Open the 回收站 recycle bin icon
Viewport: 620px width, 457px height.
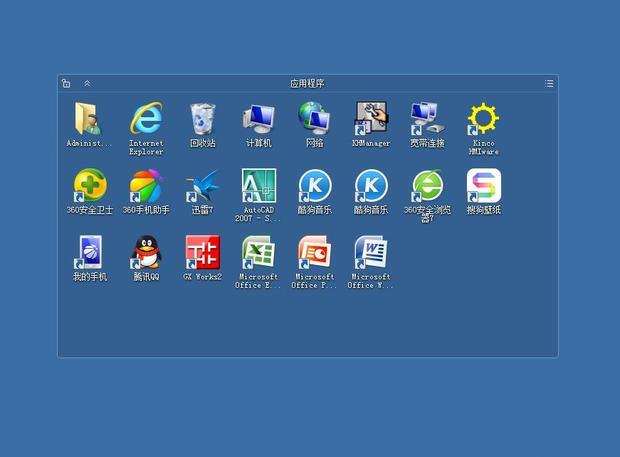[x=202, y=119]
